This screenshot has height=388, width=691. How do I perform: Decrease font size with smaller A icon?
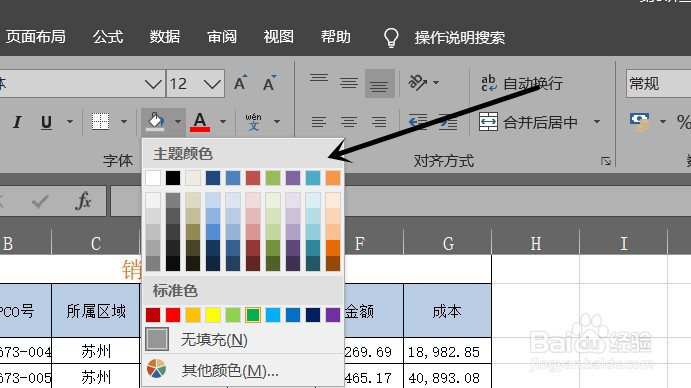click(269, 82)
